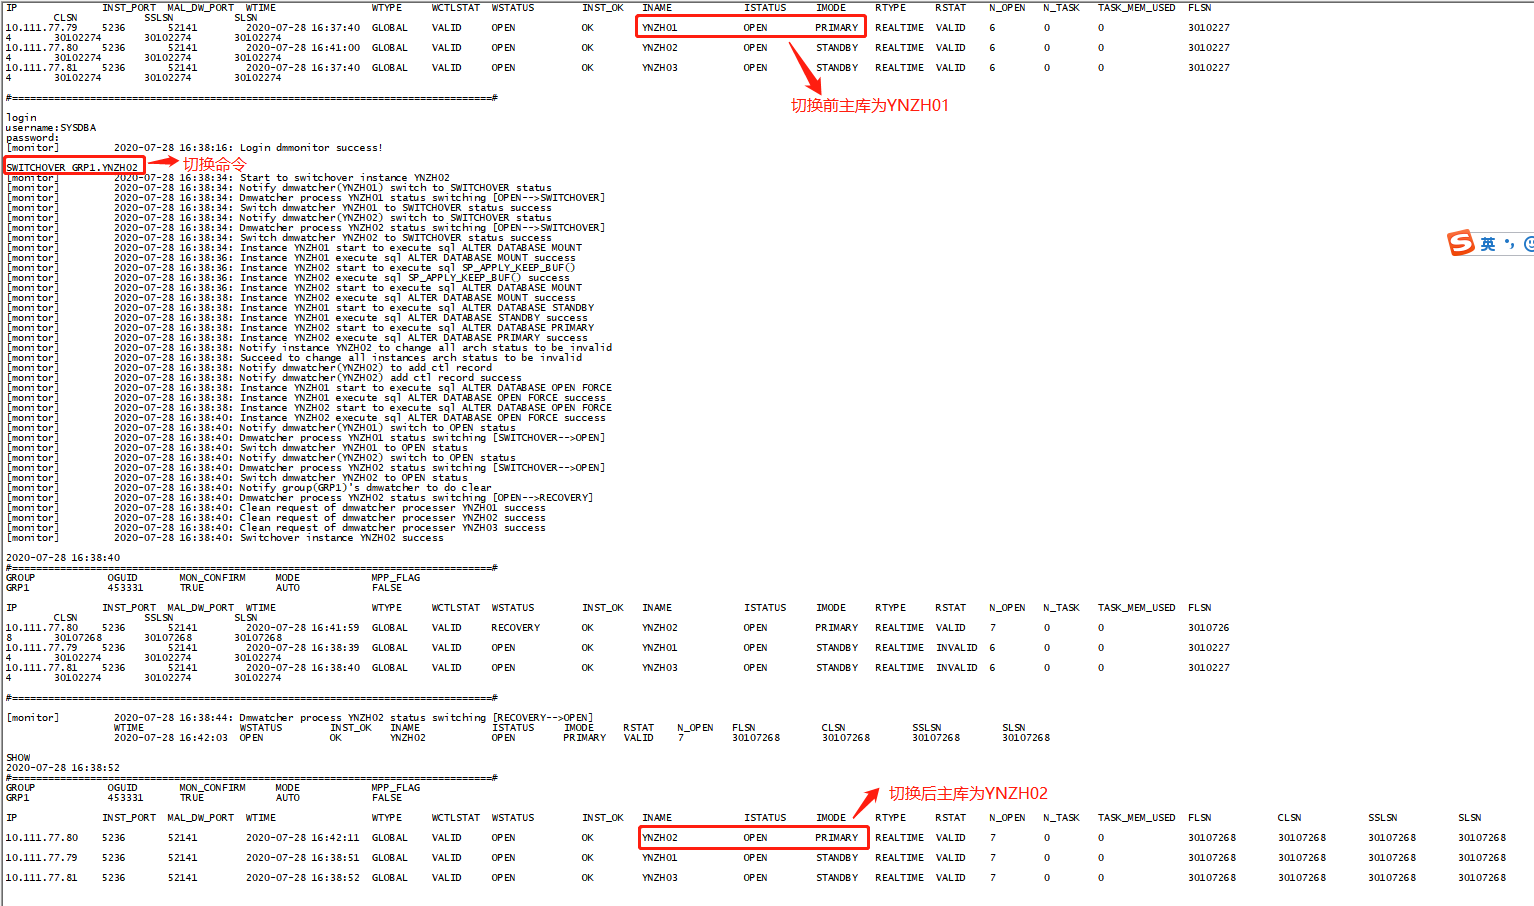Select 'YNZH01 status switching [SWITCHOVER-->OPEN]' line
1534x906 pixels.
422,438
